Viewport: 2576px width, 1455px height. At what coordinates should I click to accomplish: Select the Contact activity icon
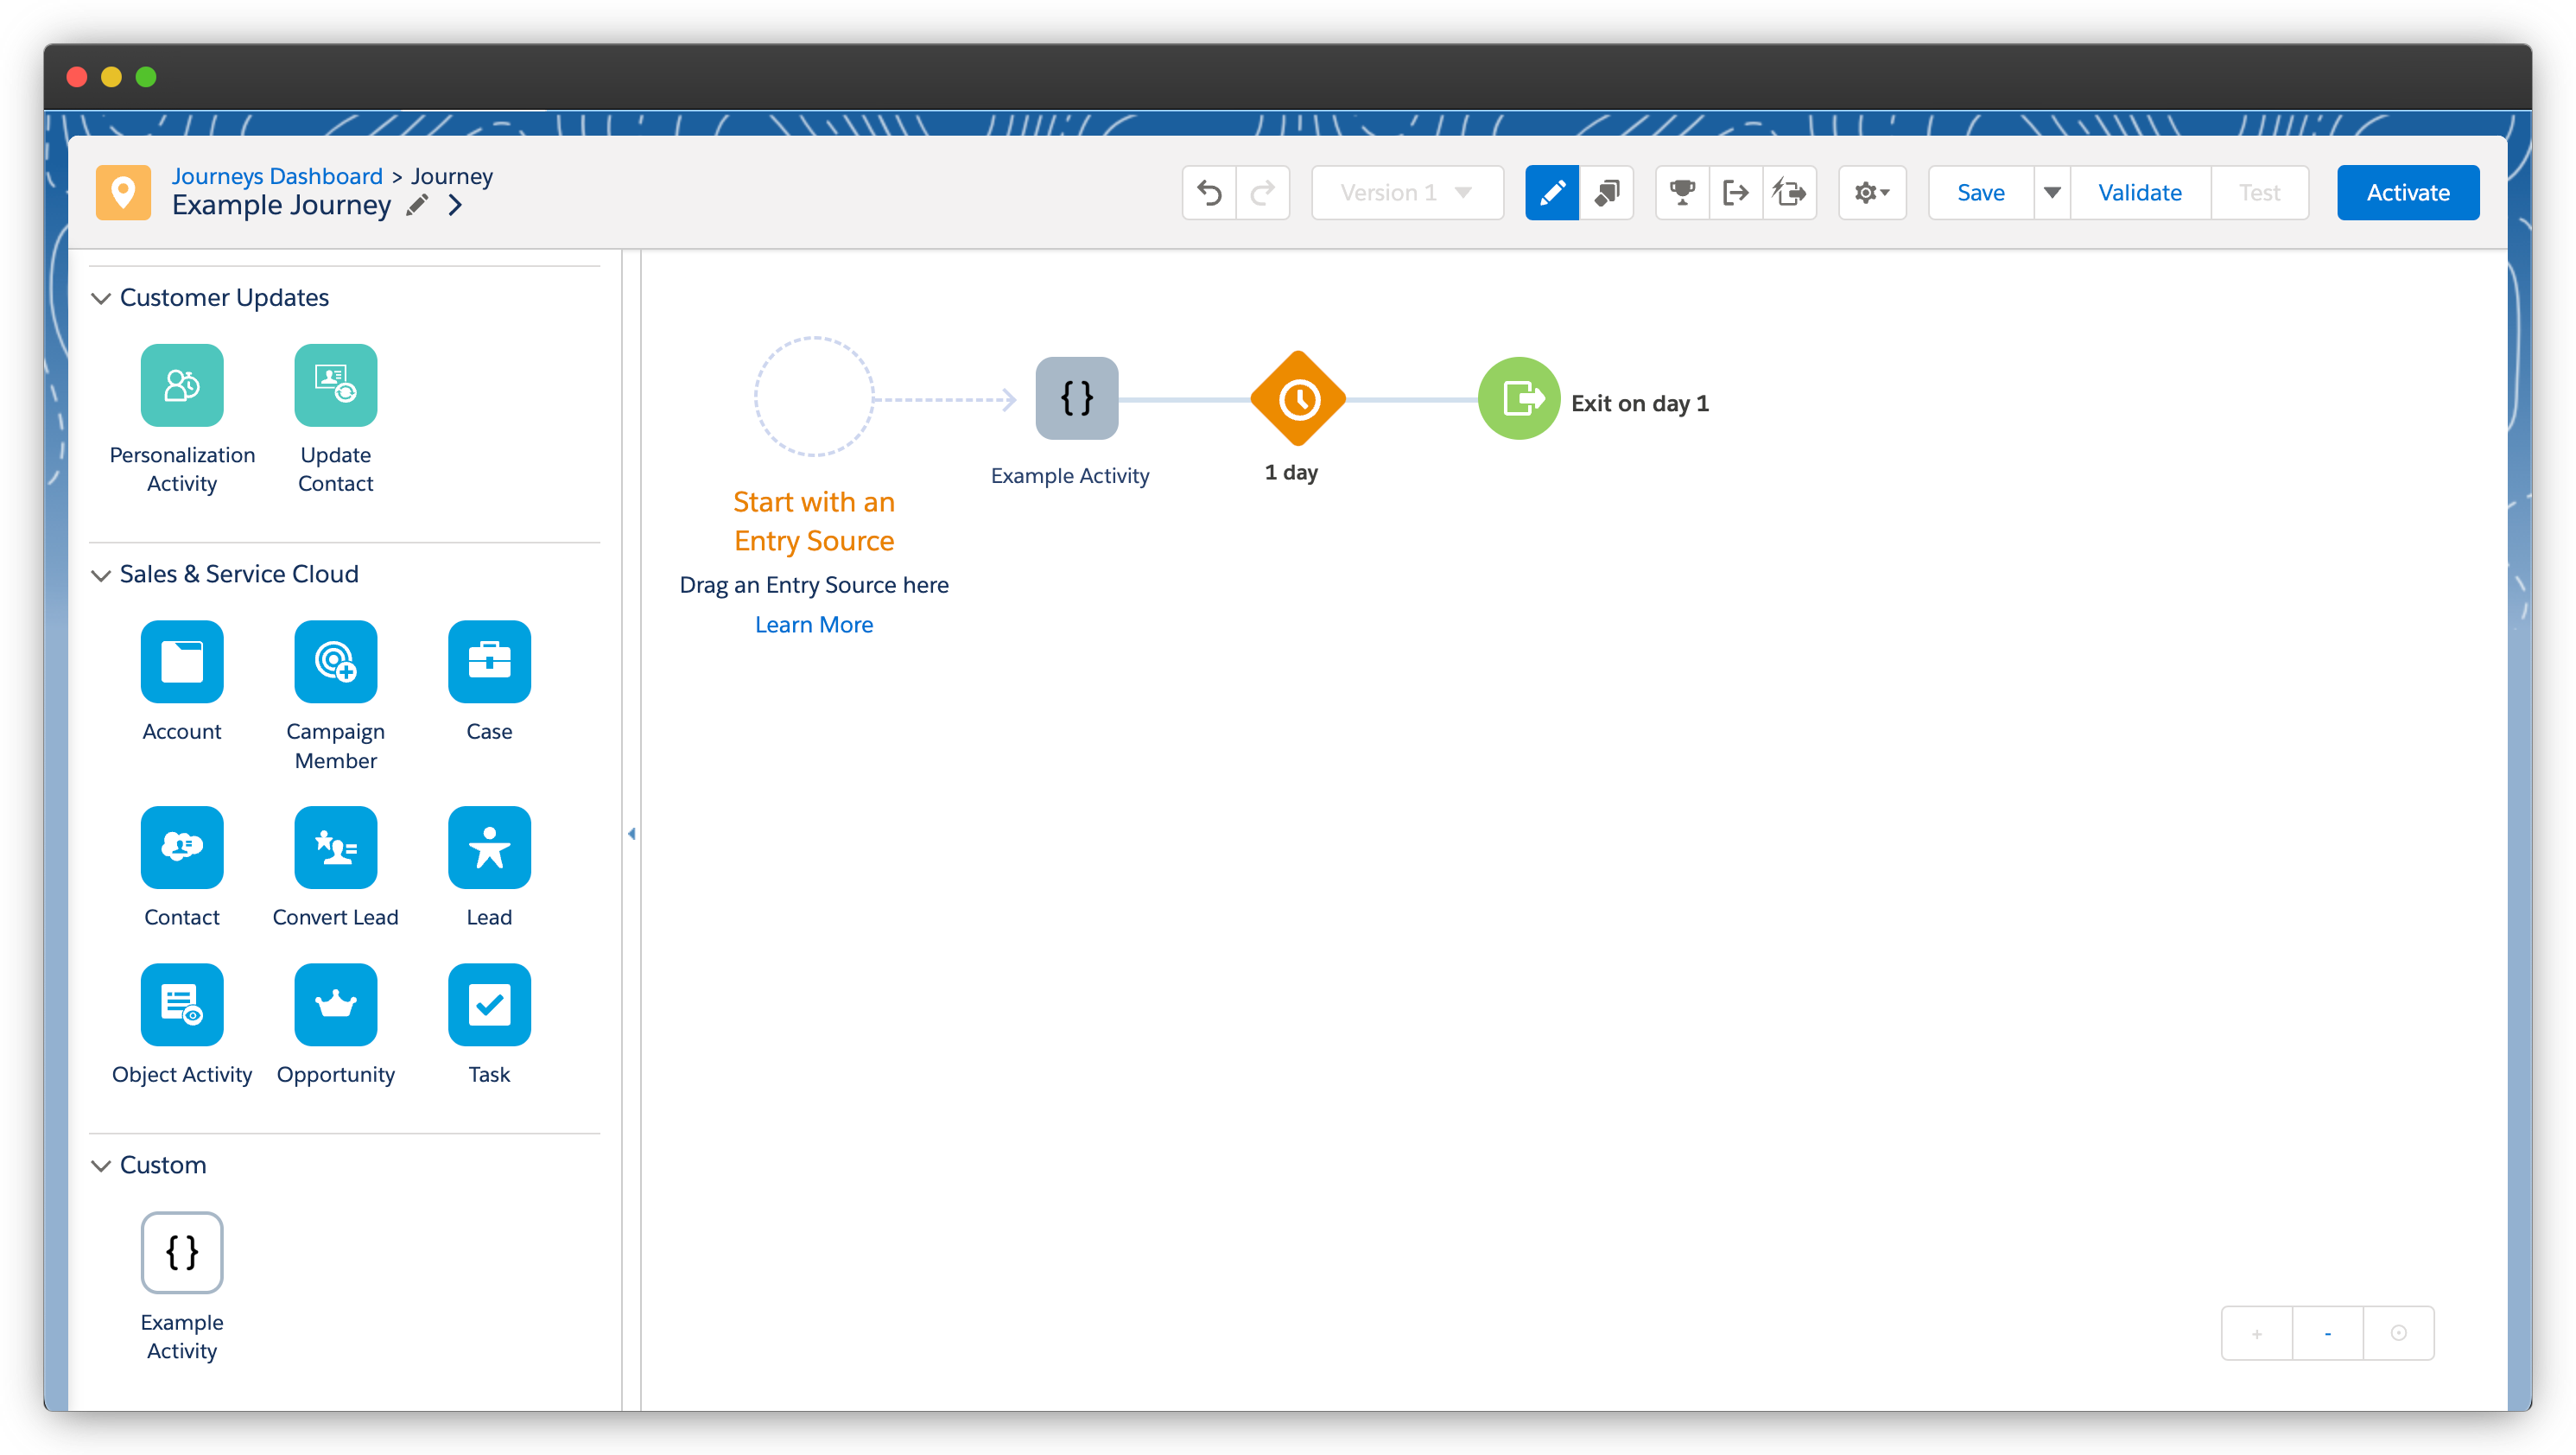[x=182, y=847]
